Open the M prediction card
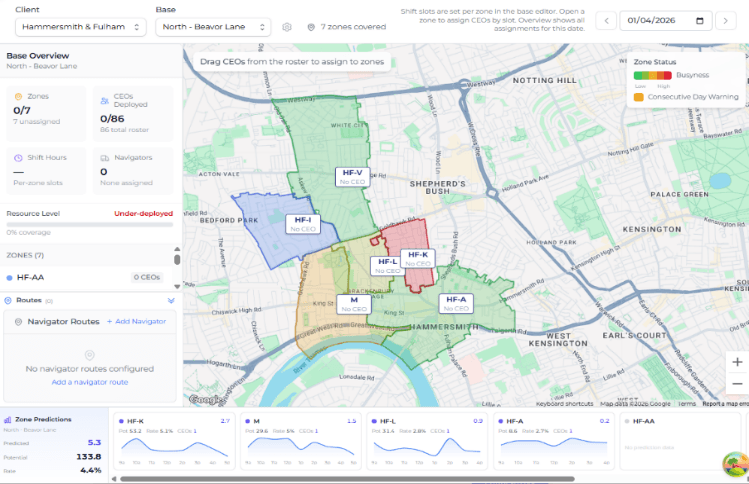 coord(300,441)
